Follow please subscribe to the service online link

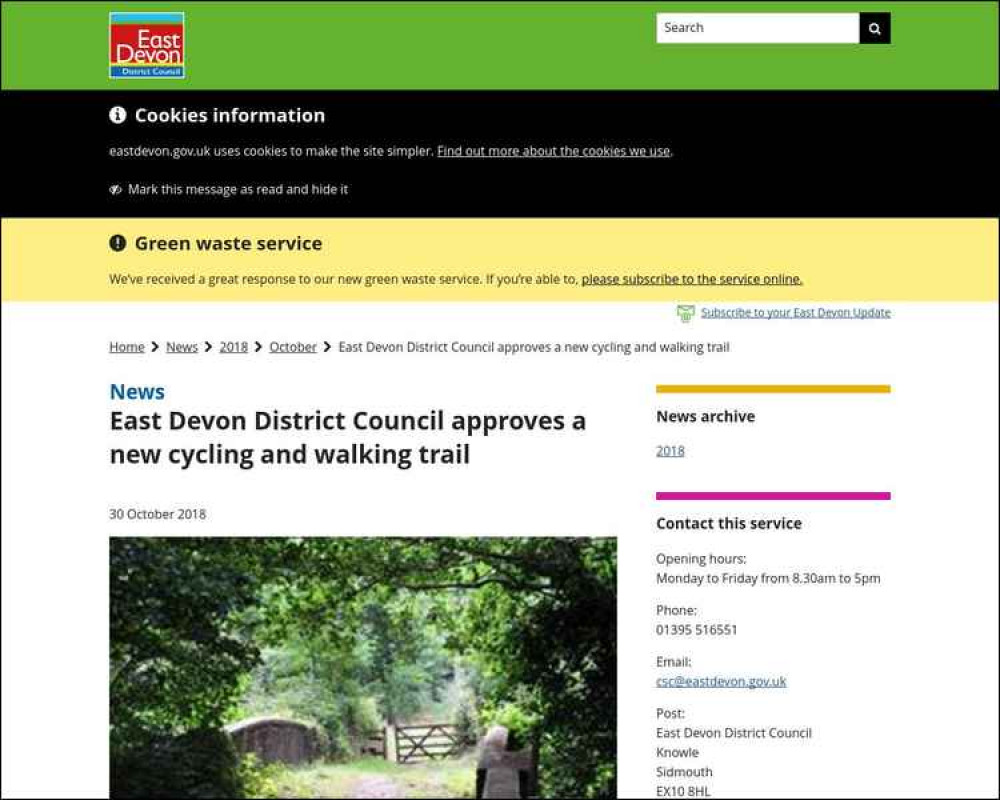pyautogui.click(x=692, y=279)
